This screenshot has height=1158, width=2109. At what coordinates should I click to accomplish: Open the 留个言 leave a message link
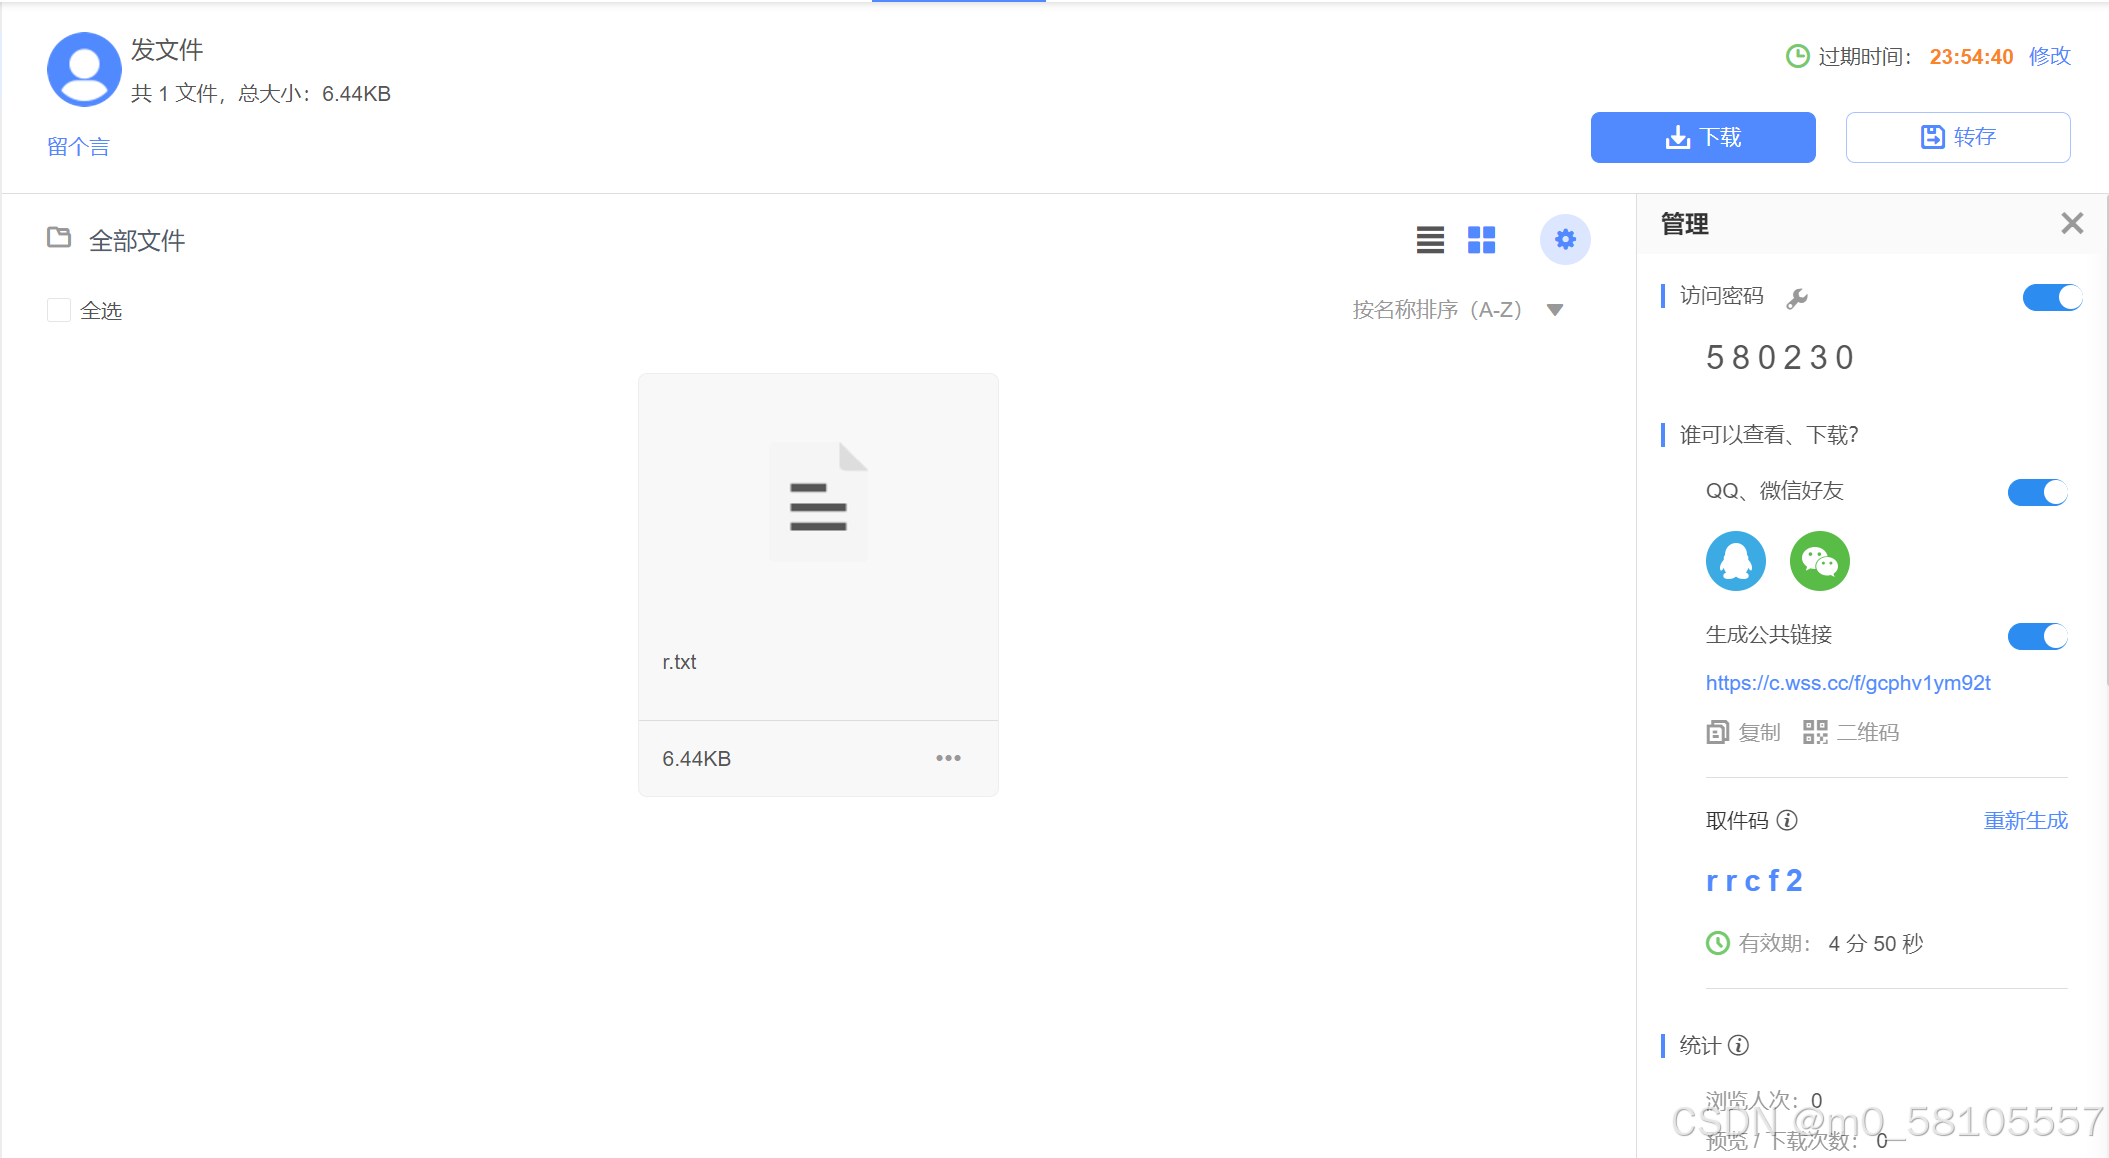[78, 147]
